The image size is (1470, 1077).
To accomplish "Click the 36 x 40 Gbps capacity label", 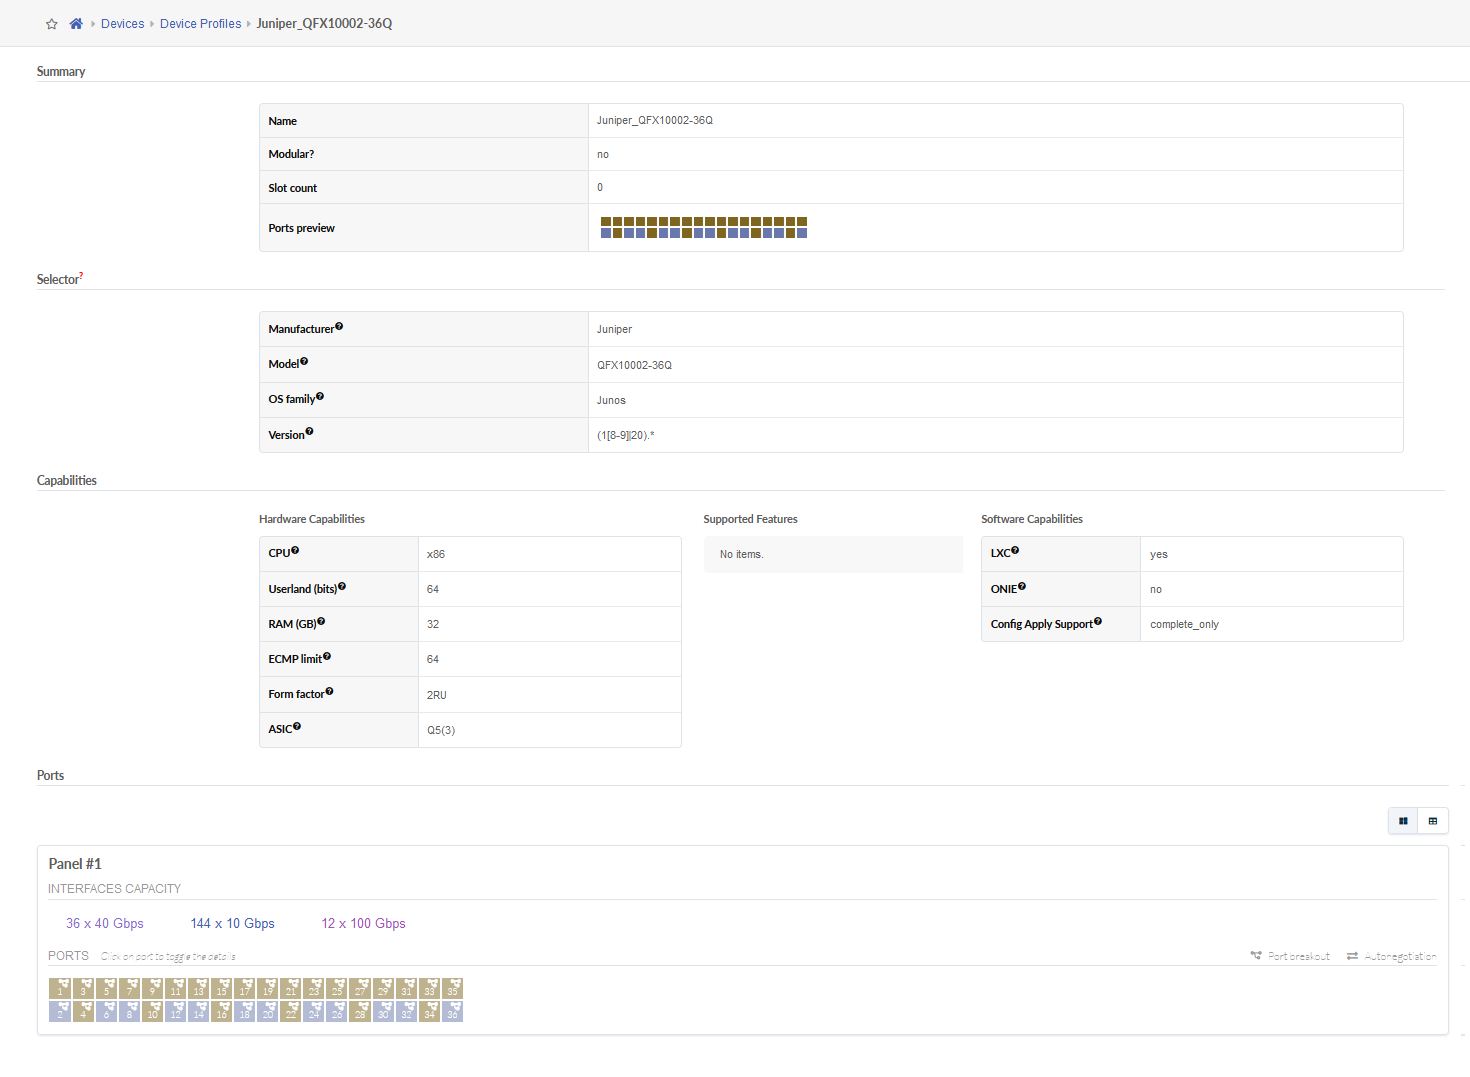I will (105, 924).
